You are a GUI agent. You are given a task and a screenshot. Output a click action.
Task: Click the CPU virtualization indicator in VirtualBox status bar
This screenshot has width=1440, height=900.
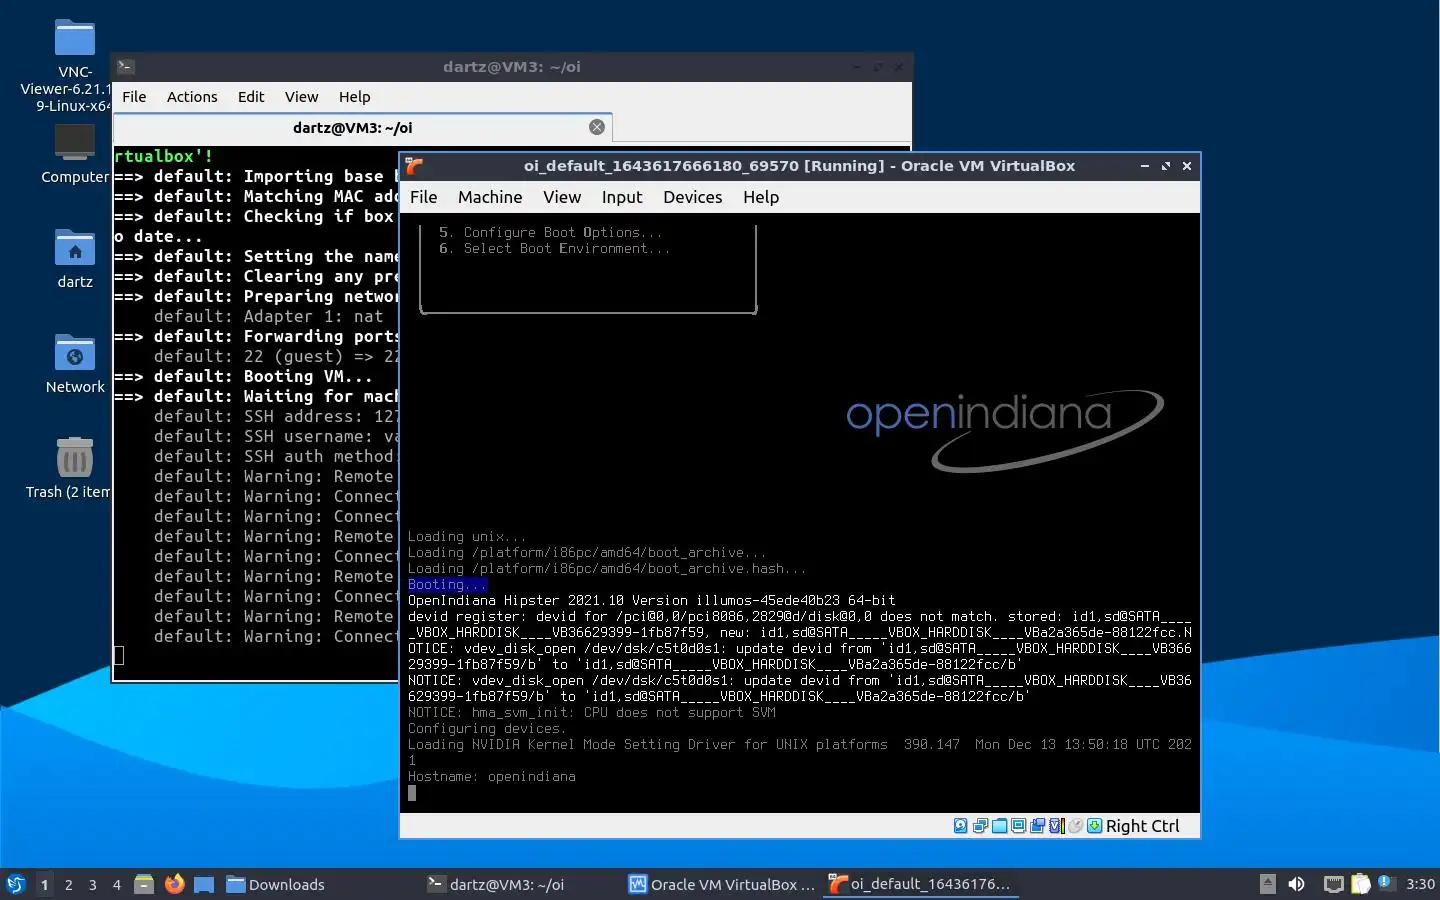pos(1057,826)
